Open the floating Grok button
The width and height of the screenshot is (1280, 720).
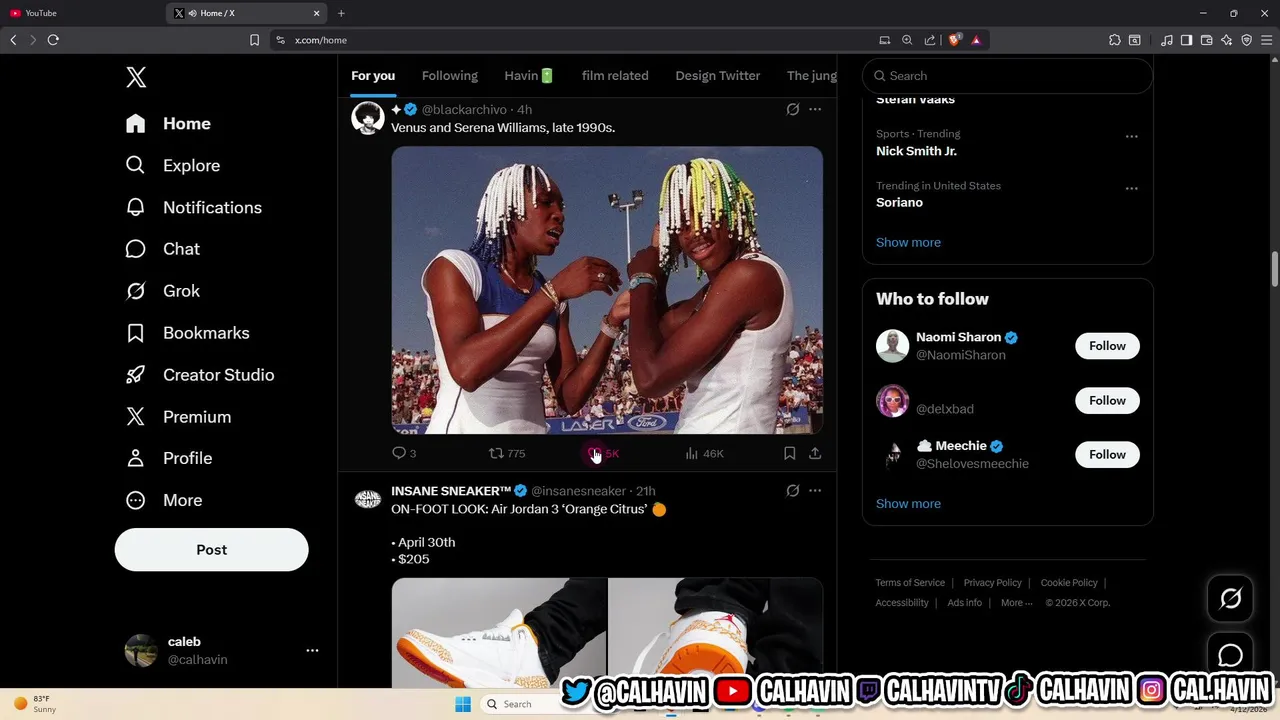click(1230, 598)
